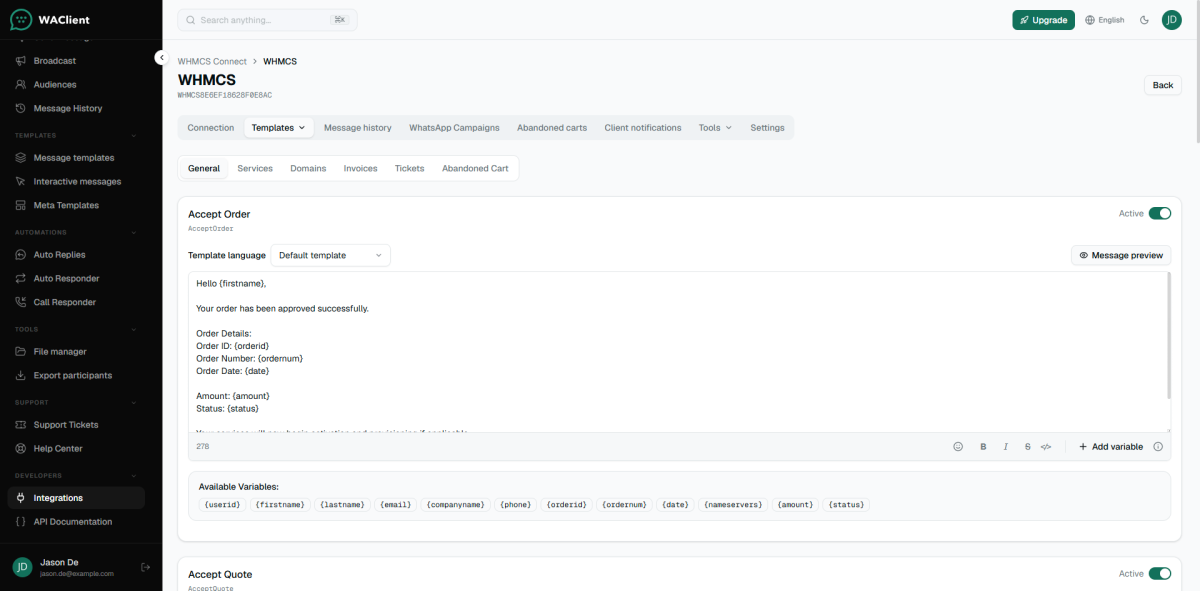
Task: Apply code formatting in editor
Action: click(1046, 447)
